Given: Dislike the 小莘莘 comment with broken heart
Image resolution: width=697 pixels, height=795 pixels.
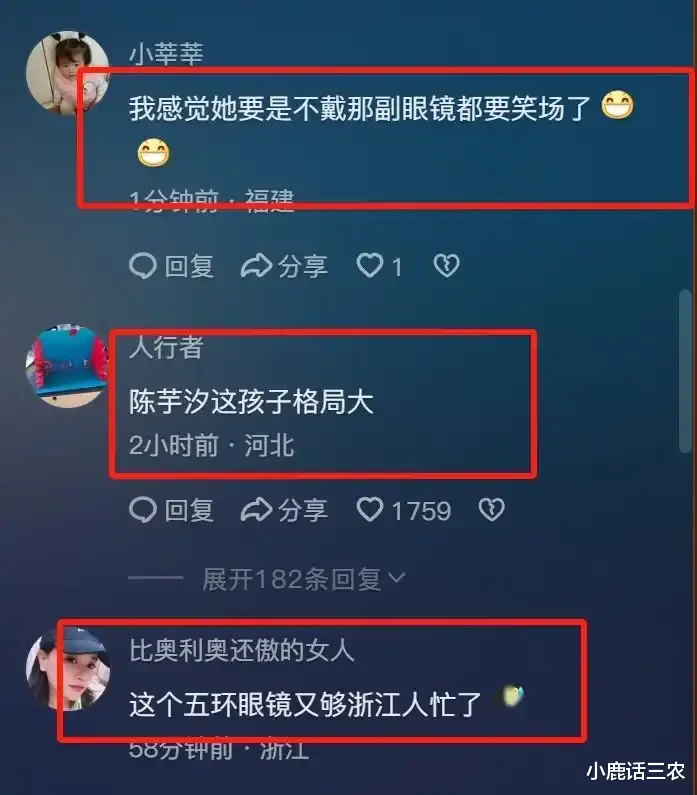Looking at the screenshot, I should 447,266.
